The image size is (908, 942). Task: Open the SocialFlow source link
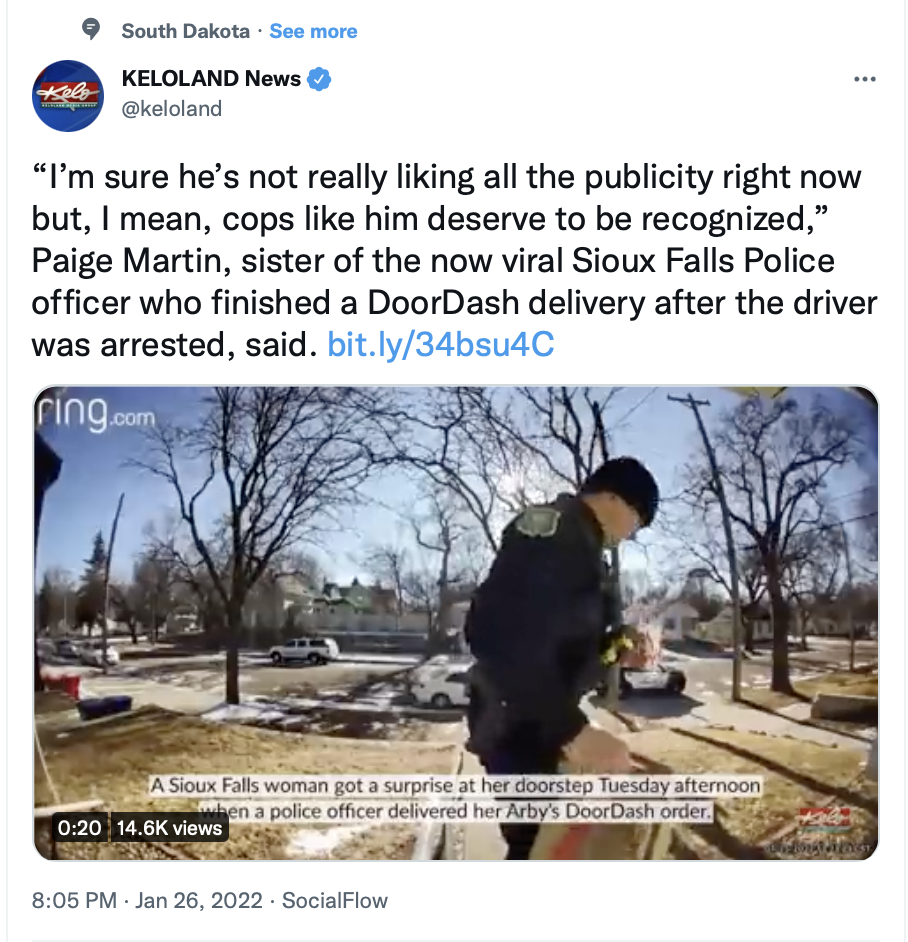(335, 901)
